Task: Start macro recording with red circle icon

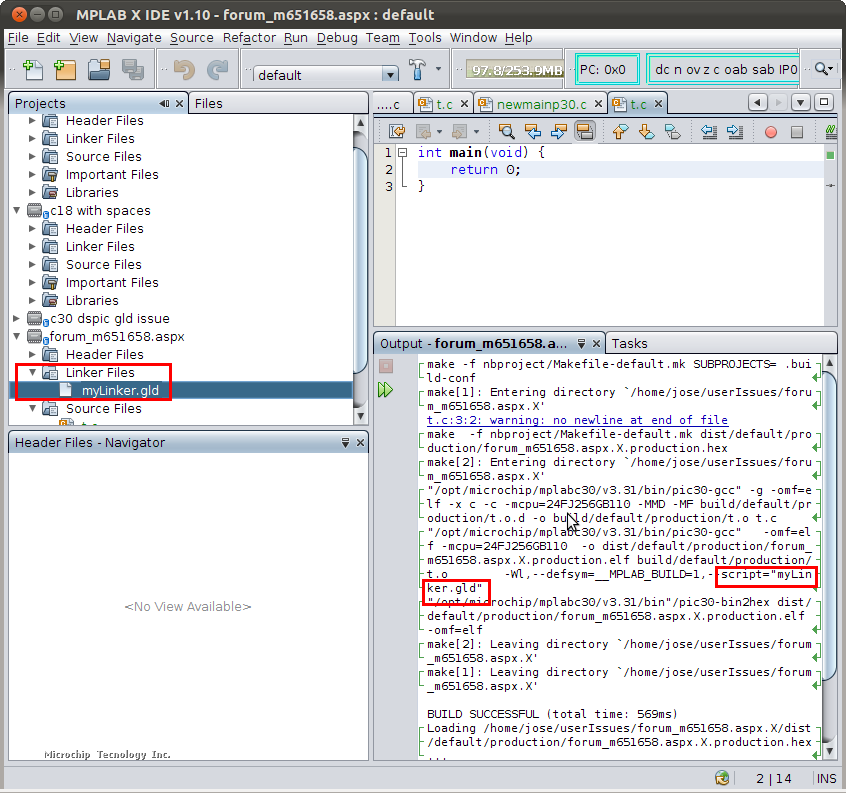Action: [770, 132]
